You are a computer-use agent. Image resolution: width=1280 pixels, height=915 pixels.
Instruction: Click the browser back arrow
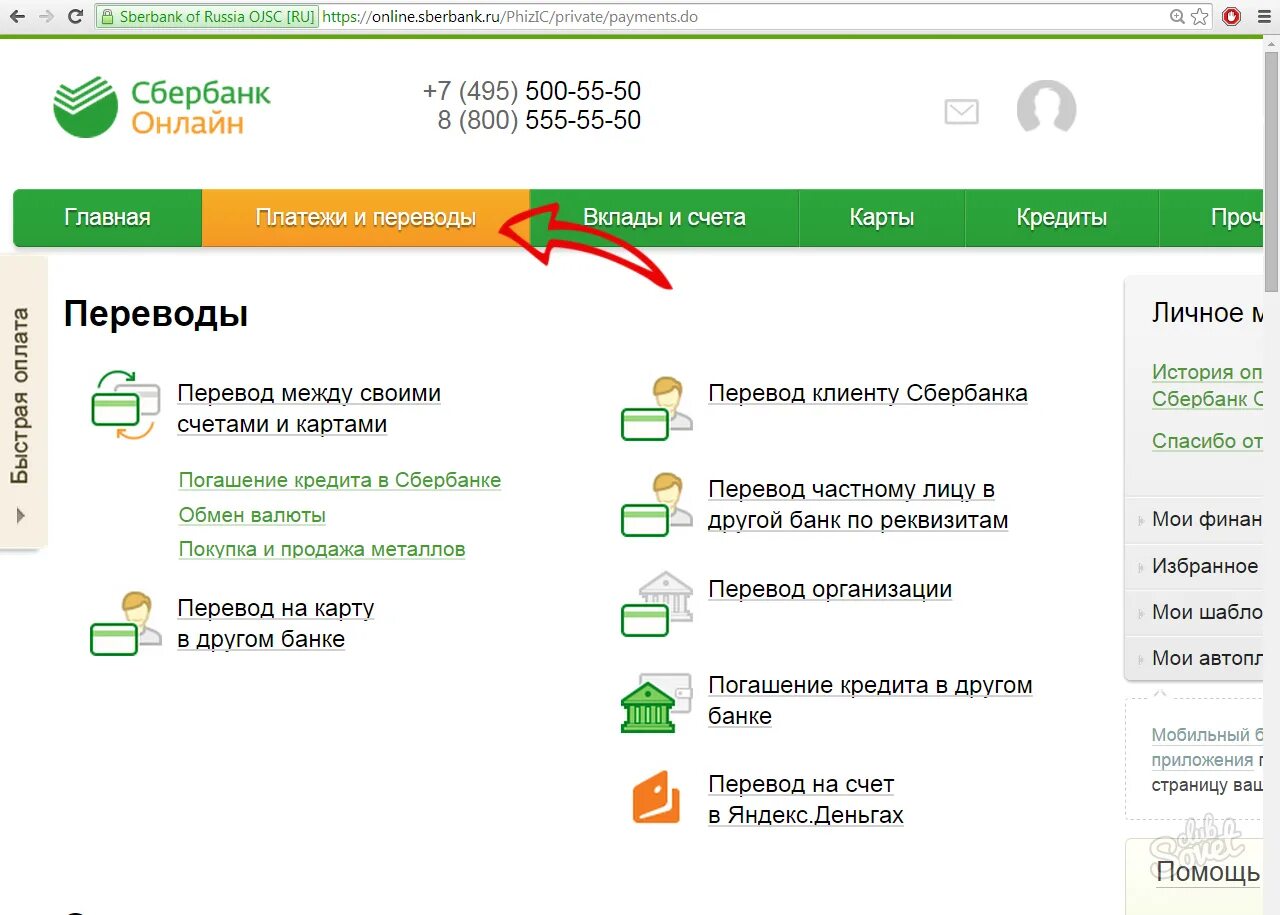click(x=17, y=17)
